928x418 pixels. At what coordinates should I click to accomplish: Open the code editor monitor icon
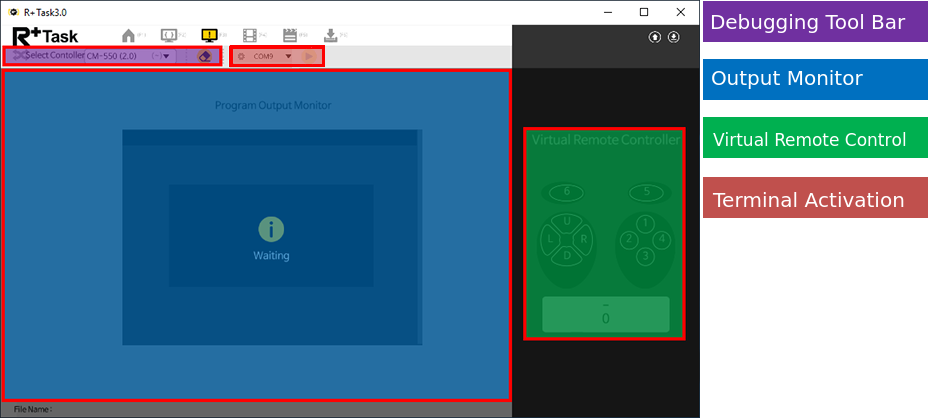pos(169,36)
